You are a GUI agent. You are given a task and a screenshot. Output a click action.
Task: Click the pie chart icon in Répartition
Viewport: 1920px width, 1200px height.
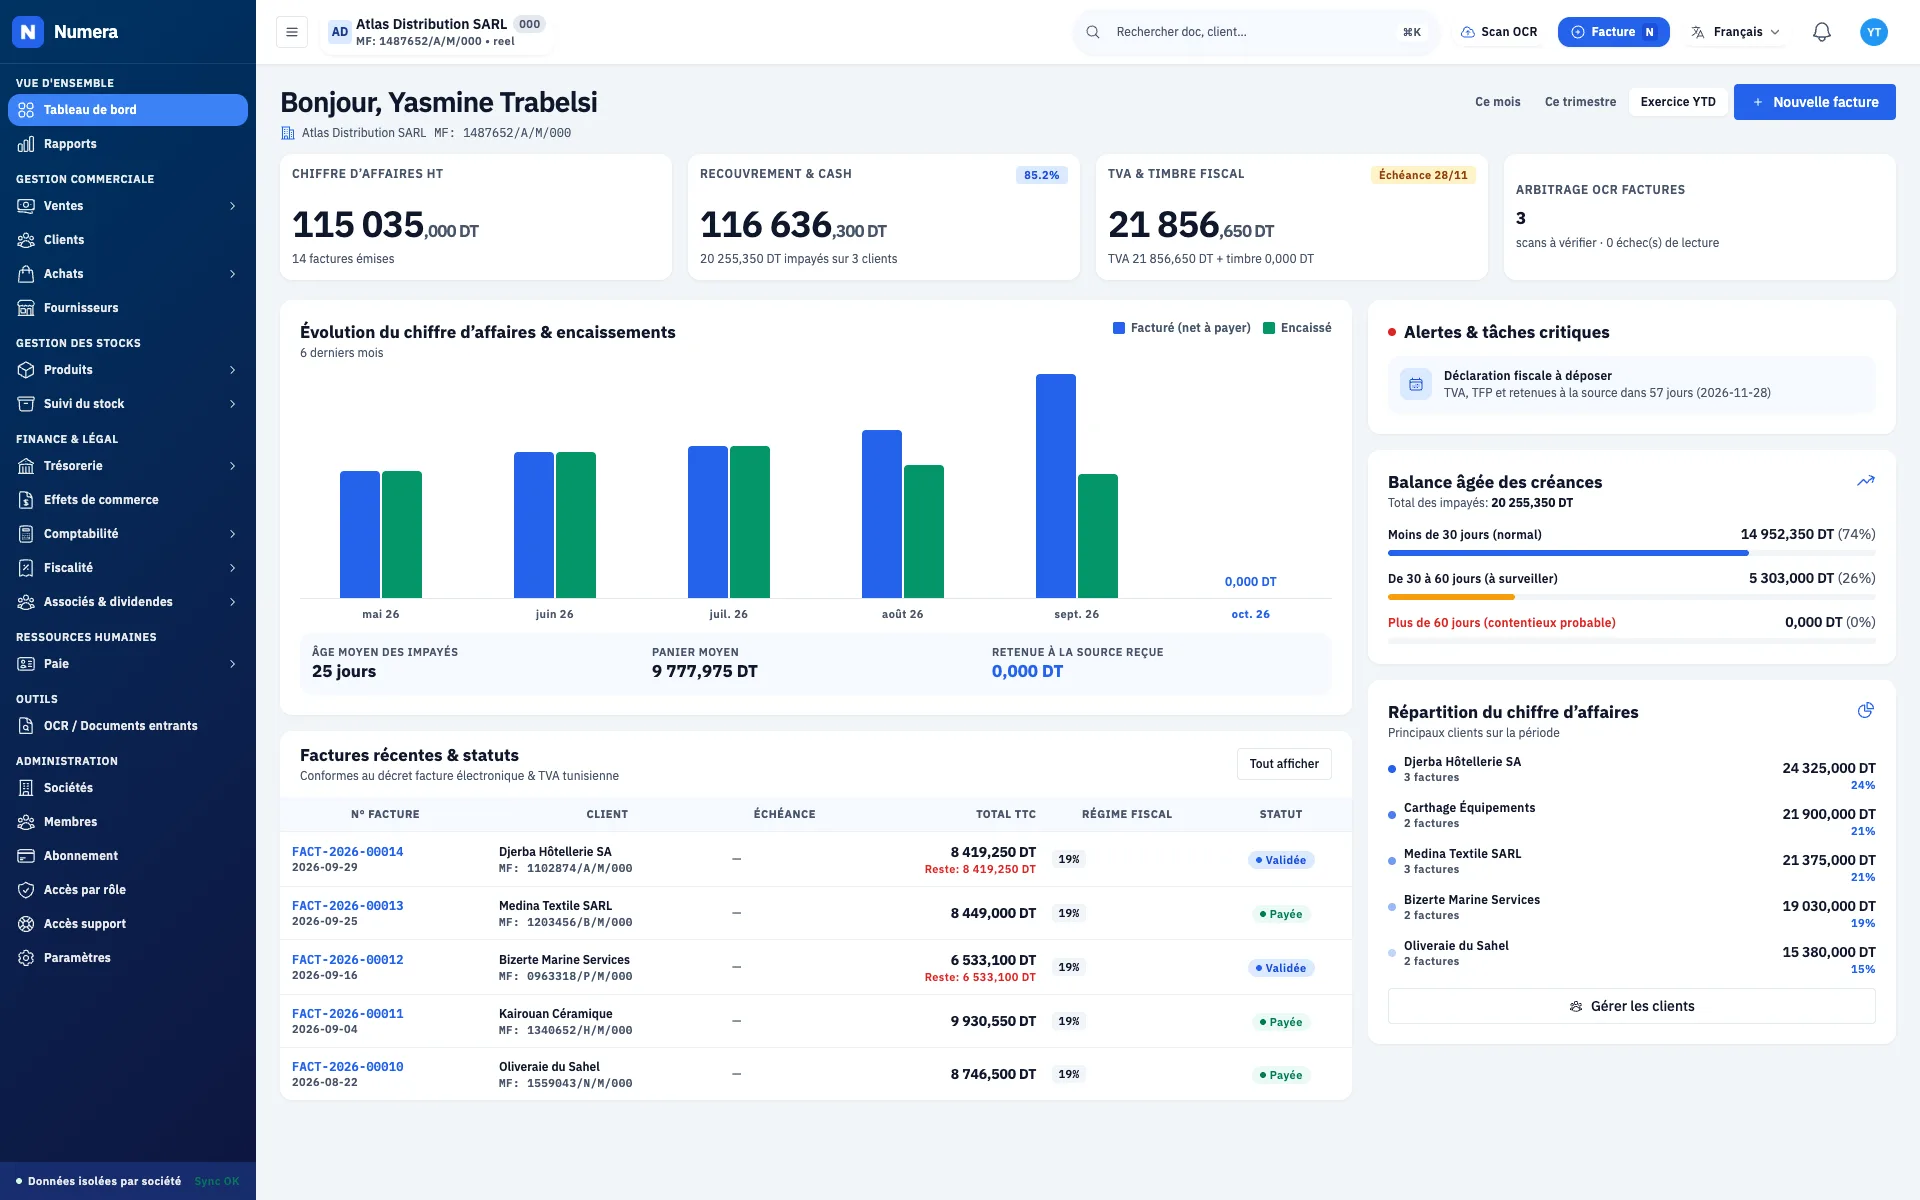1866,710
